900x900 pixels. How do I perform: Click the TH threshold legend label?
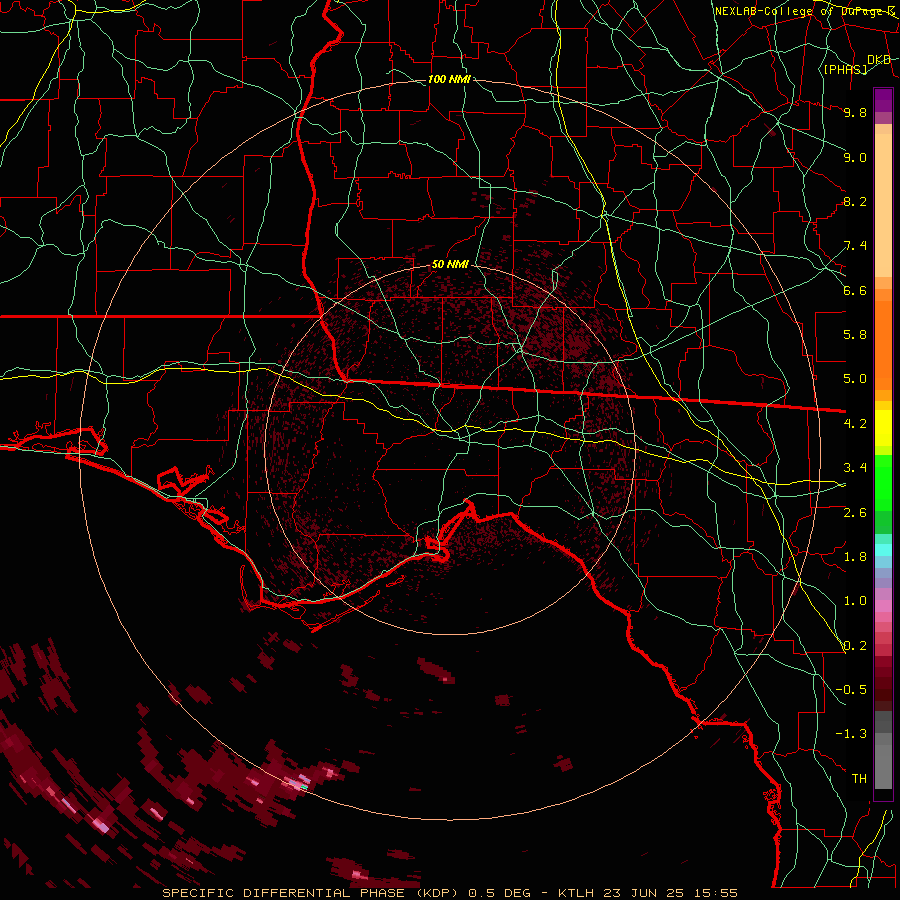click(x=859, y=779)
